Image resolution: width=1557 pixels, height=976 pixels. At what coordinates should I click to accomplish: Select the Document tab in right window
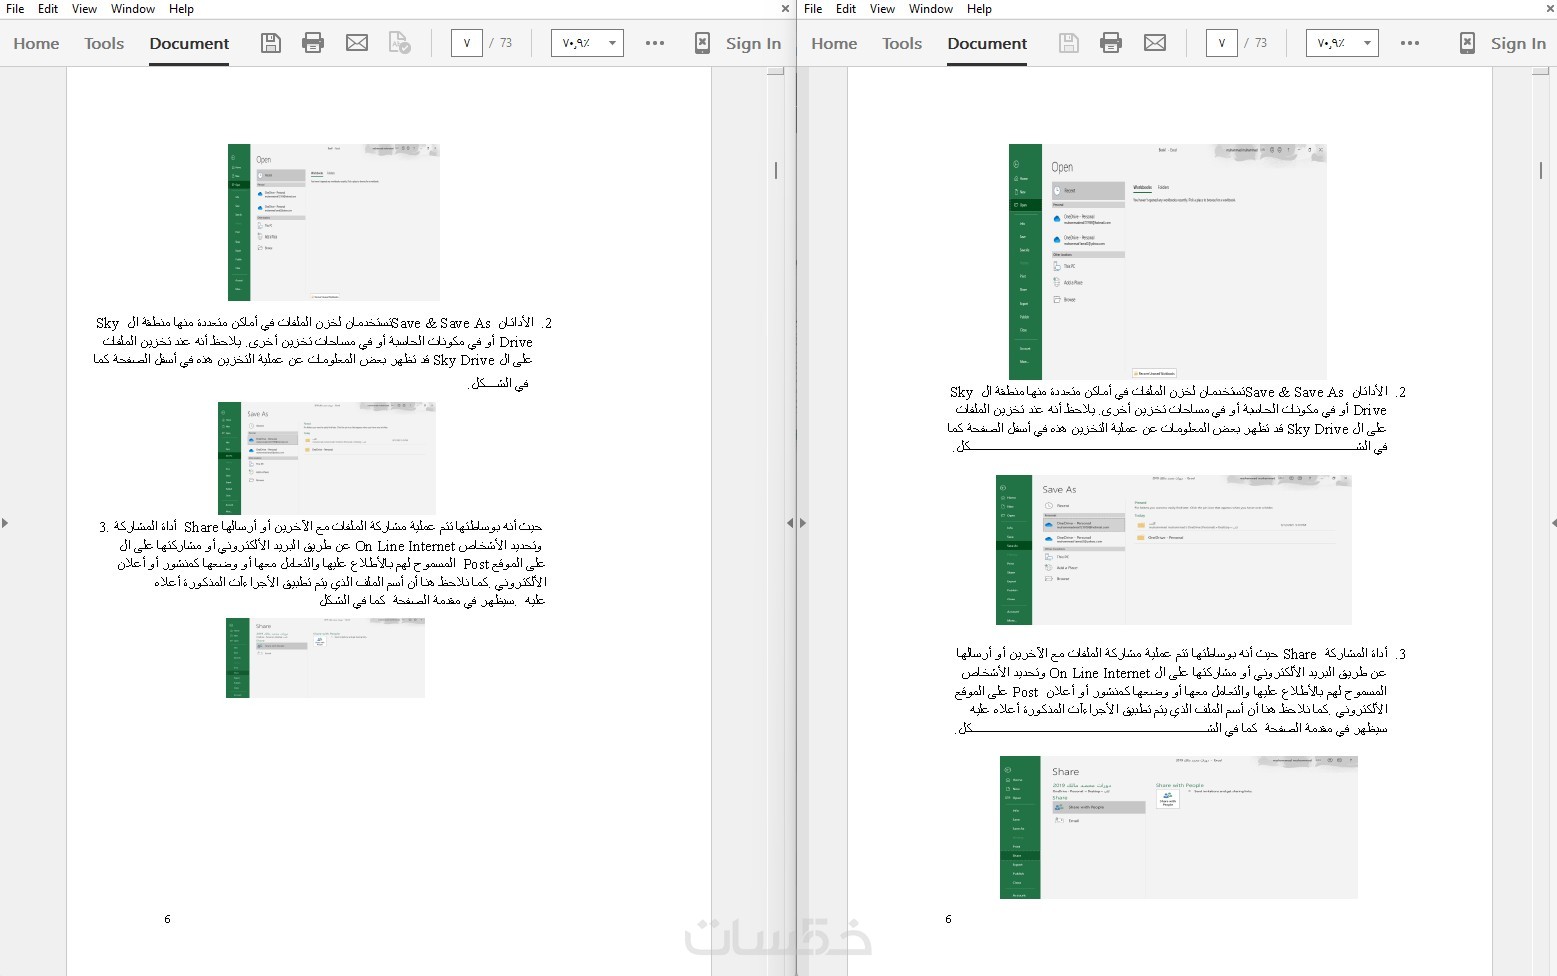(x=987, y=43)
